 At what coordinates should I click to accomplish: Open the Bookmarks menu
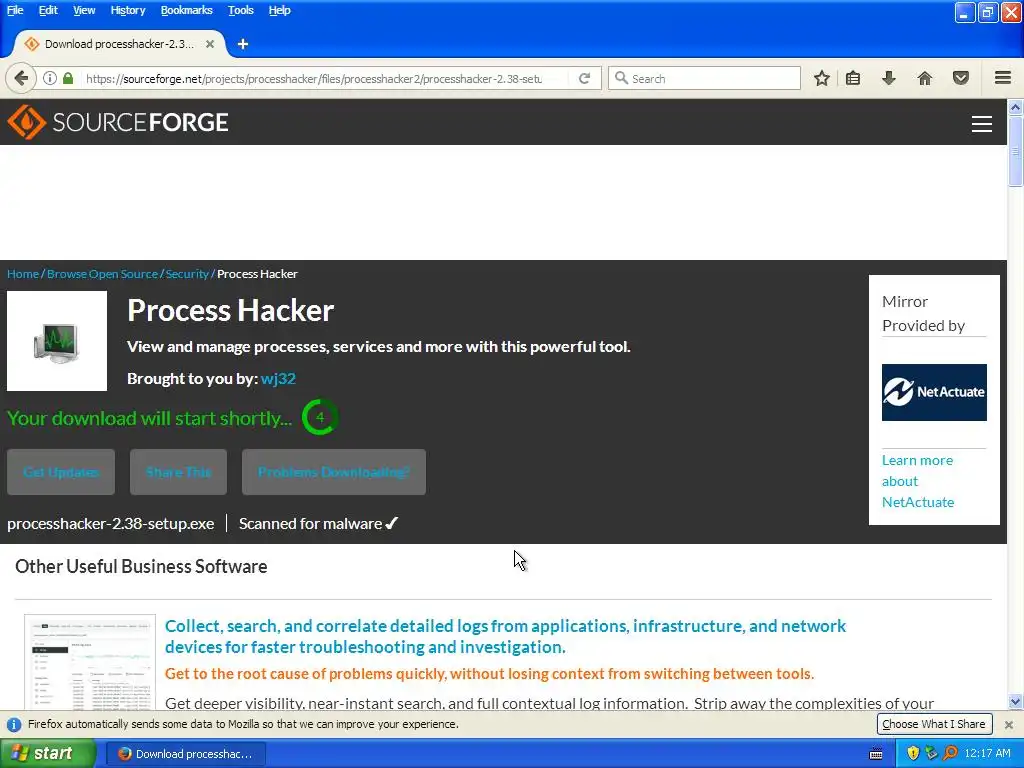click(186, 10)
